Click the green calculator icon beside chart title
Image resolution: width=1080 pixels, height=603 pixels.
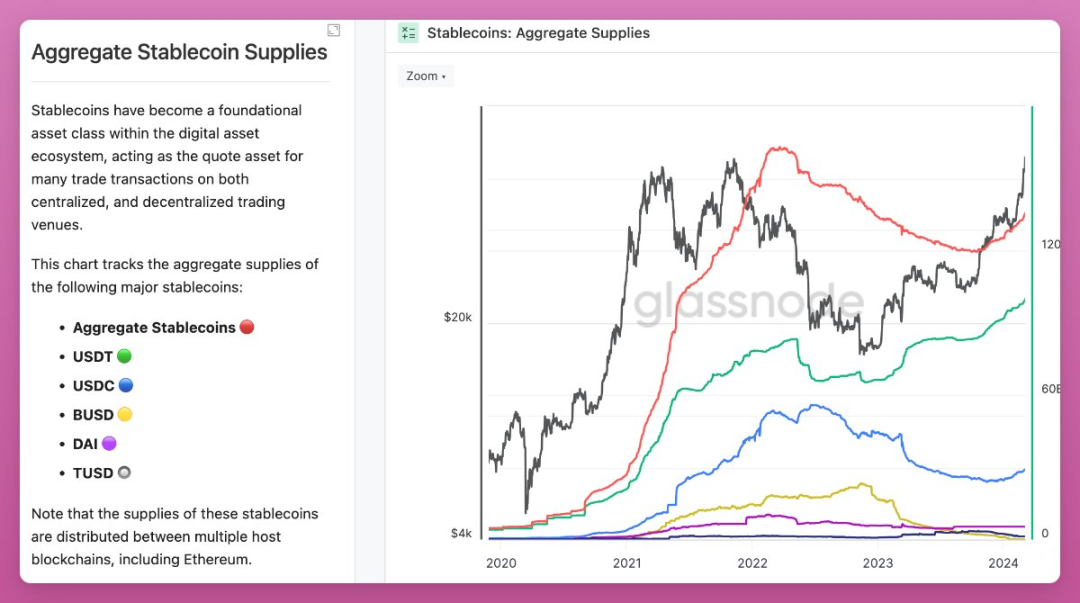[x=408, y=33]
